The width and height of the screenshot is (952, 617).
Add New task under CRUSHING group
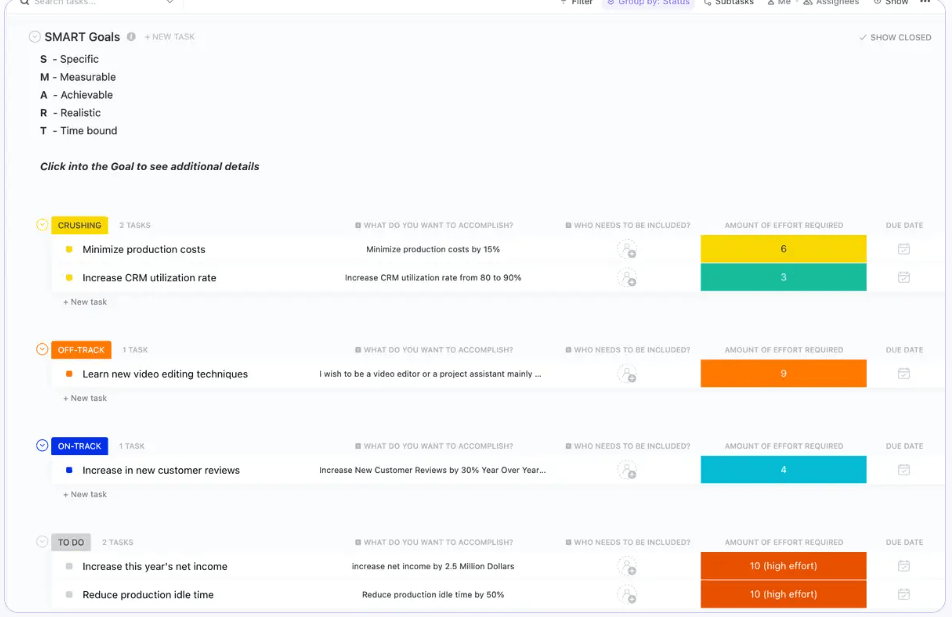[x=85, y=302]
